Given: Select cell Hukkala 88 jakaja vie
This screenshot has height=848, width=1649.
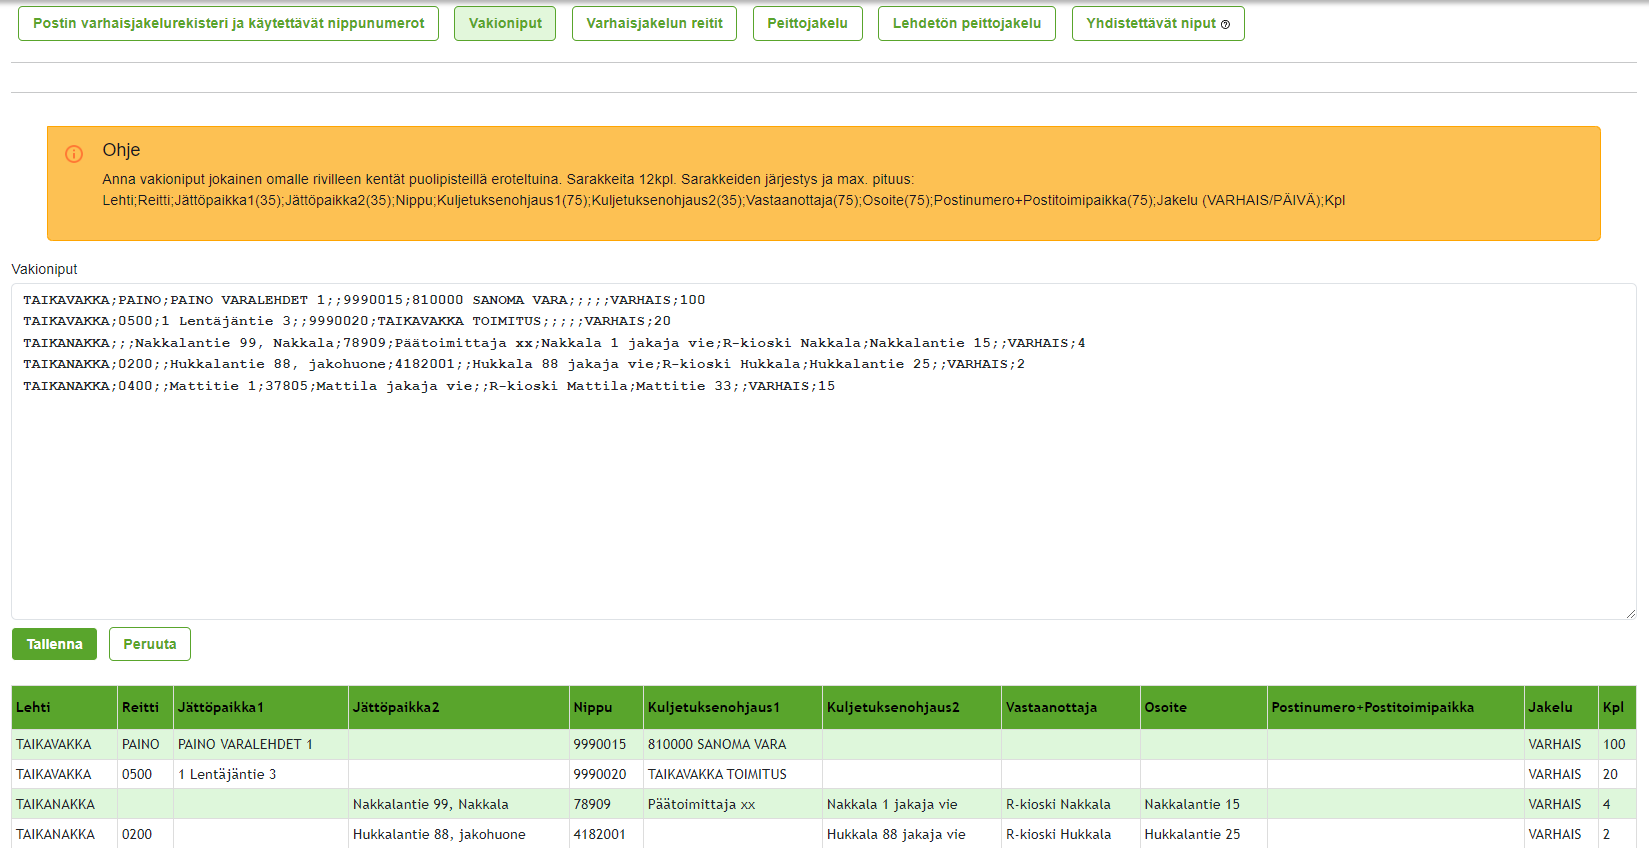Looking at the screenshot, I should click(x=912, y=834).
